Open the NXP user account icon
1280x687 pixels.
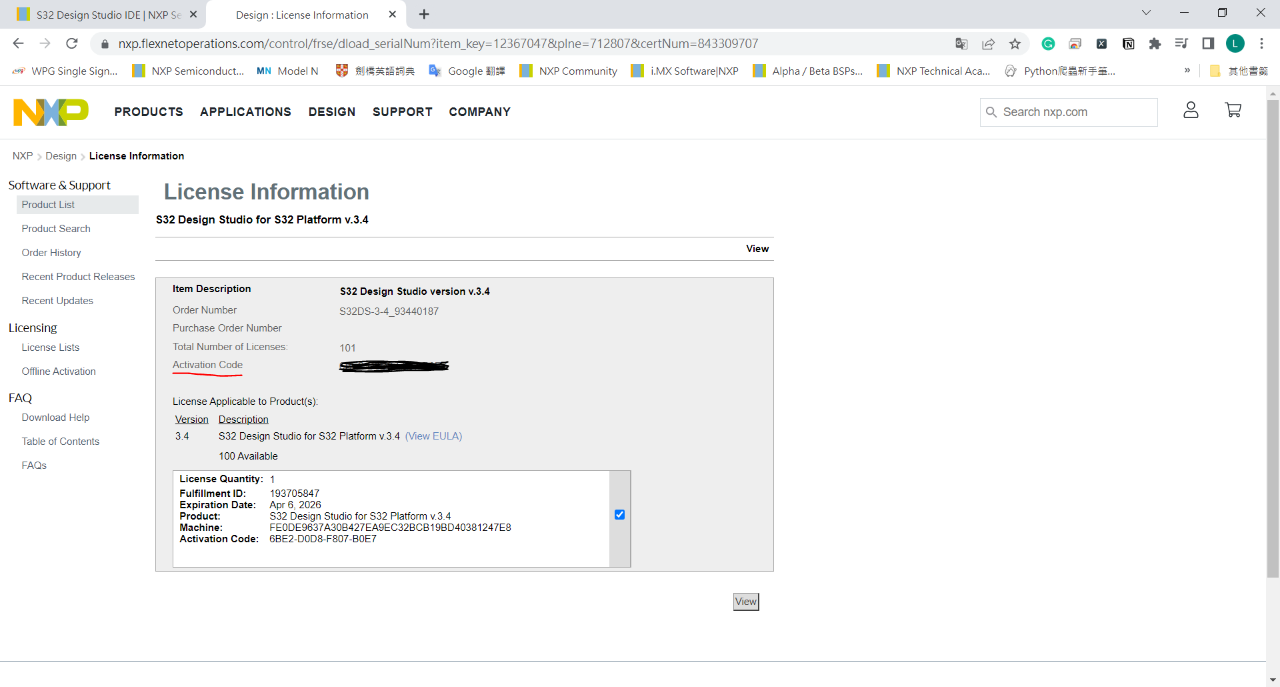[x=1190, y=111]
